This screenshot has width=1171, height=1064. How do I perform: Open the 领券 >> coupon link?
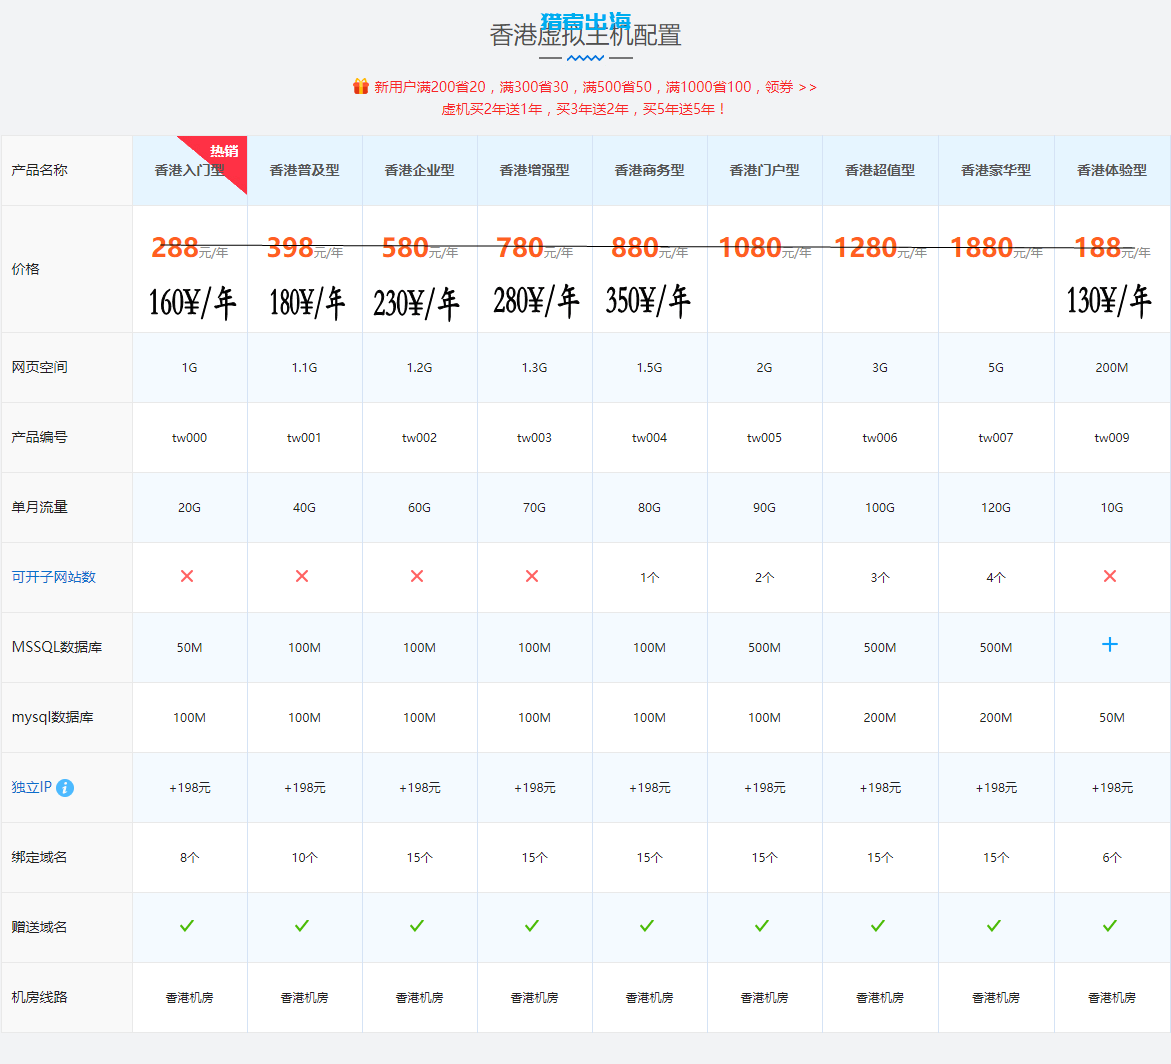coord(791,87)
